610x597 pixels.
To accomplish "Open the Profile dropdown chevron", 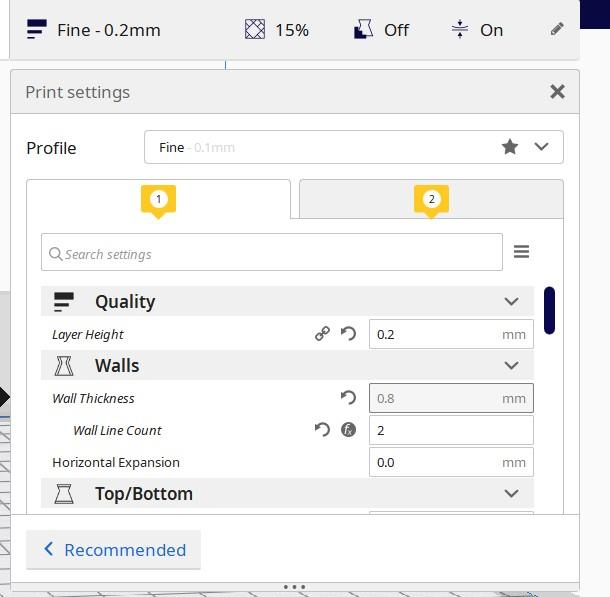I will (x=541, y=147).
